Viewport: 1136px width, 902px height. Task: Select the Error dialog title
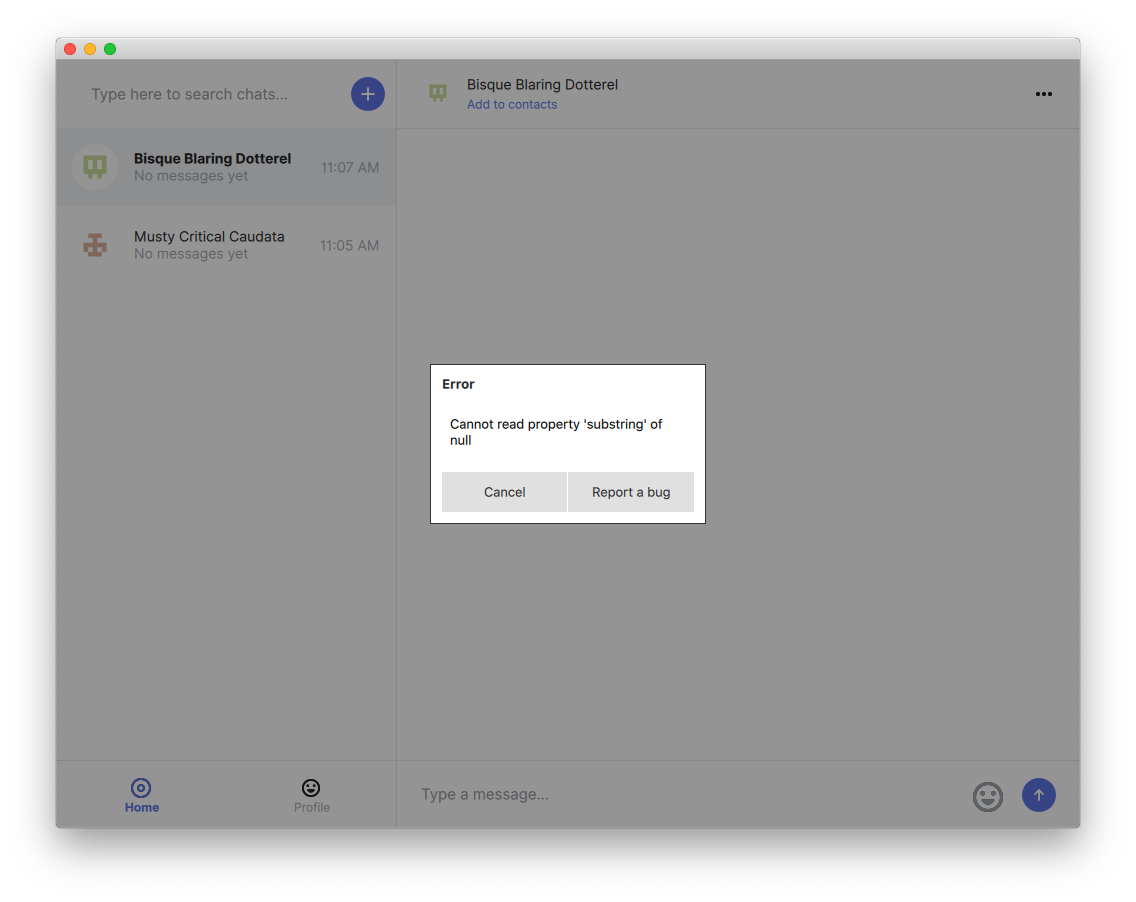point(458,384)
